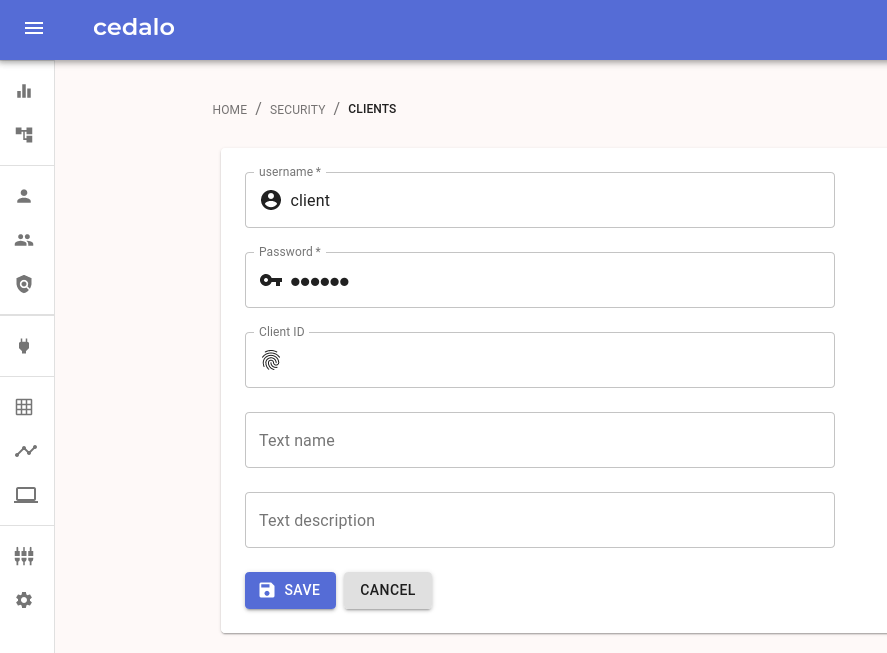Focus the Client ID input field
This screenshot has height=653, width=887.
tap(540, 360)
